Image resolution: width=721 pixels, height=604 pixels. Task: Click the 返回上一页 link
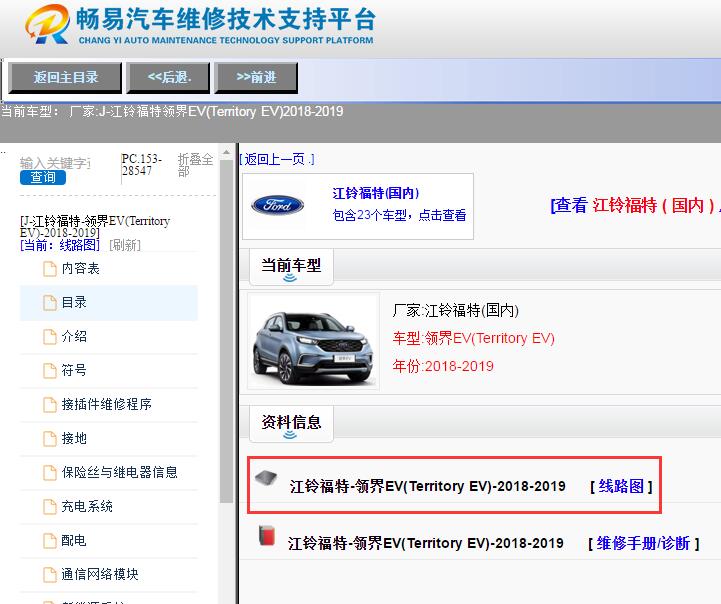pyautogui.click(x=277, y=160)
